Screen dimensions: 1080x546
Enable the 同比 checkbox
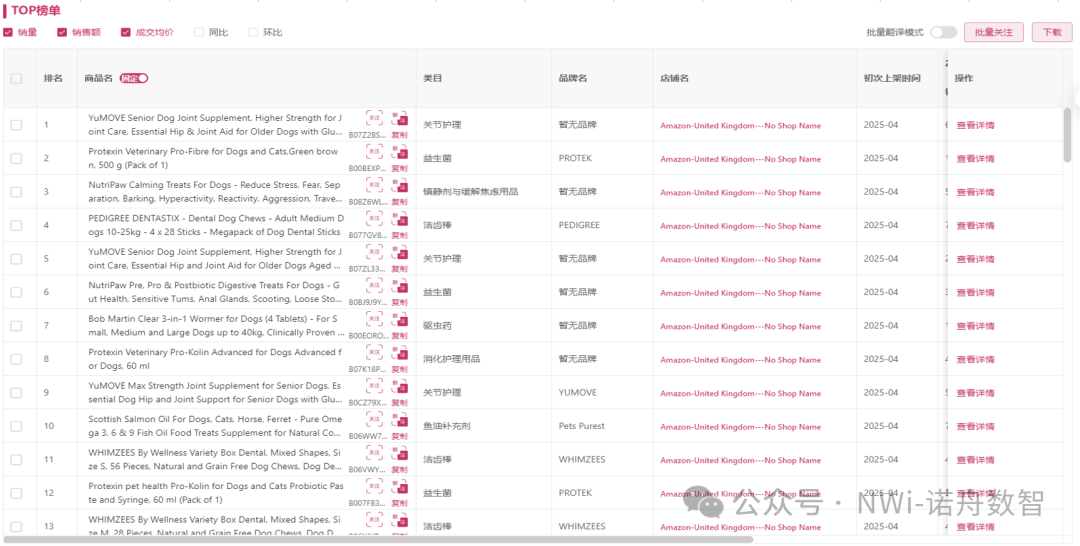pyautogui.click(x=199, y=32)
